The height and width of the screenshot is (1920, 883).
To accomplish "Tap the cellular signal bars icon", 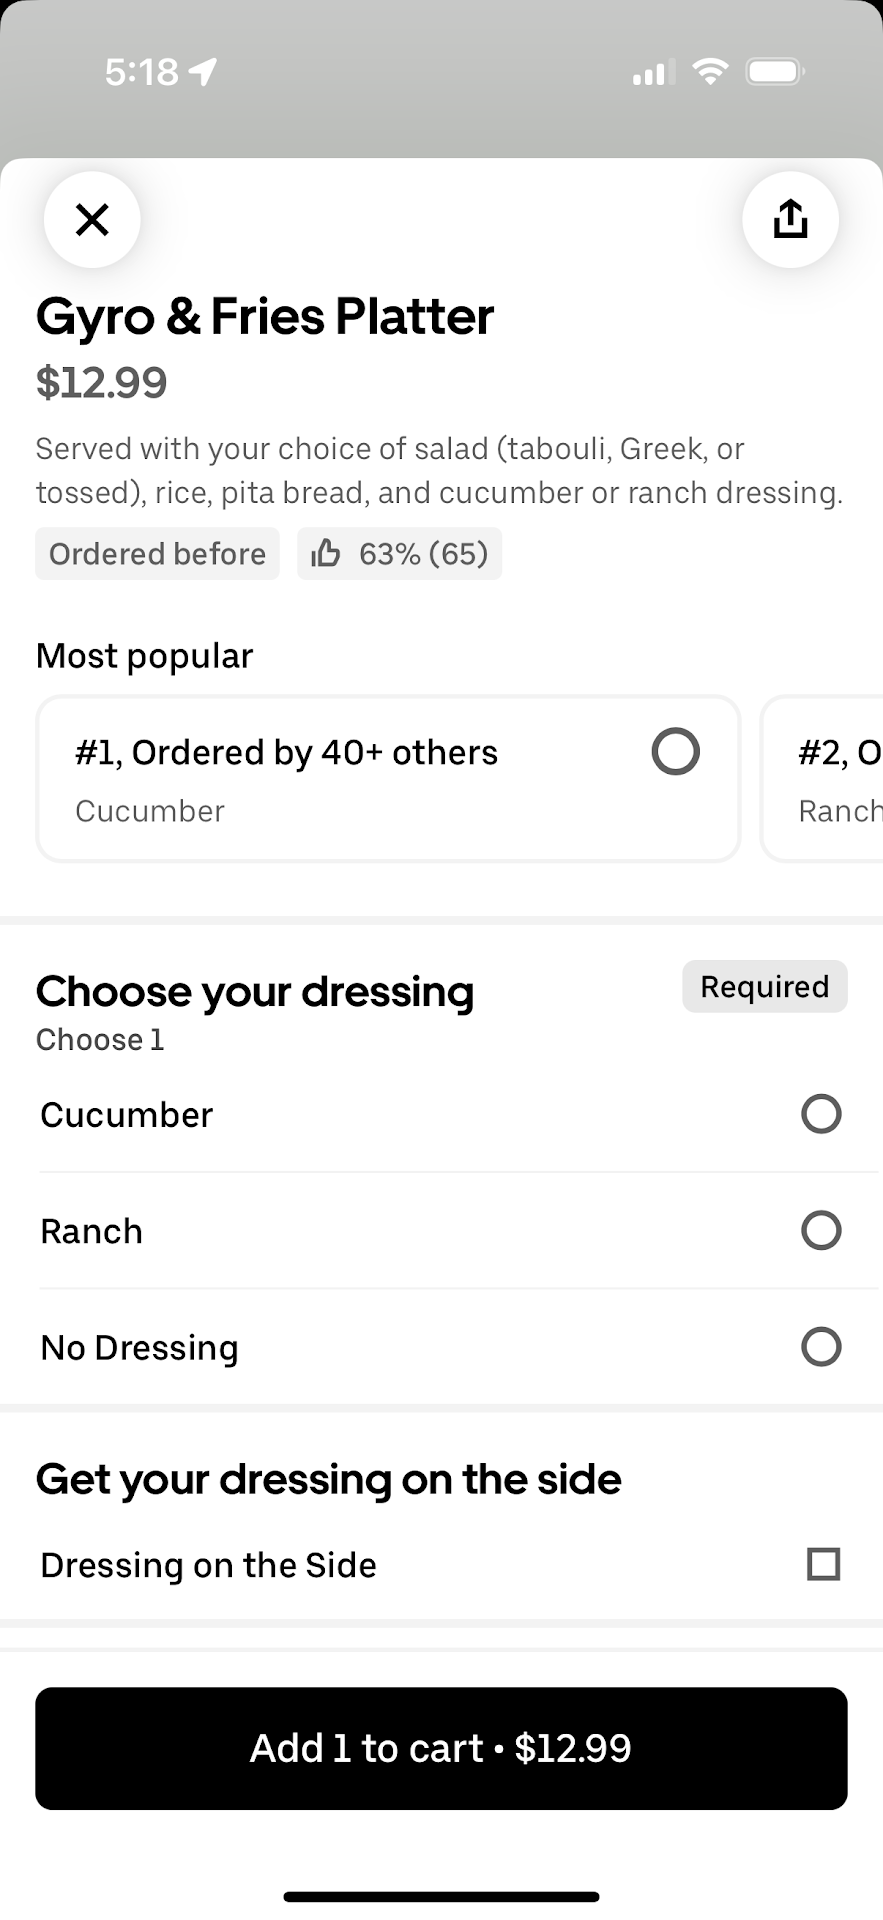I will pyautogui.click(x=651, y=73).
